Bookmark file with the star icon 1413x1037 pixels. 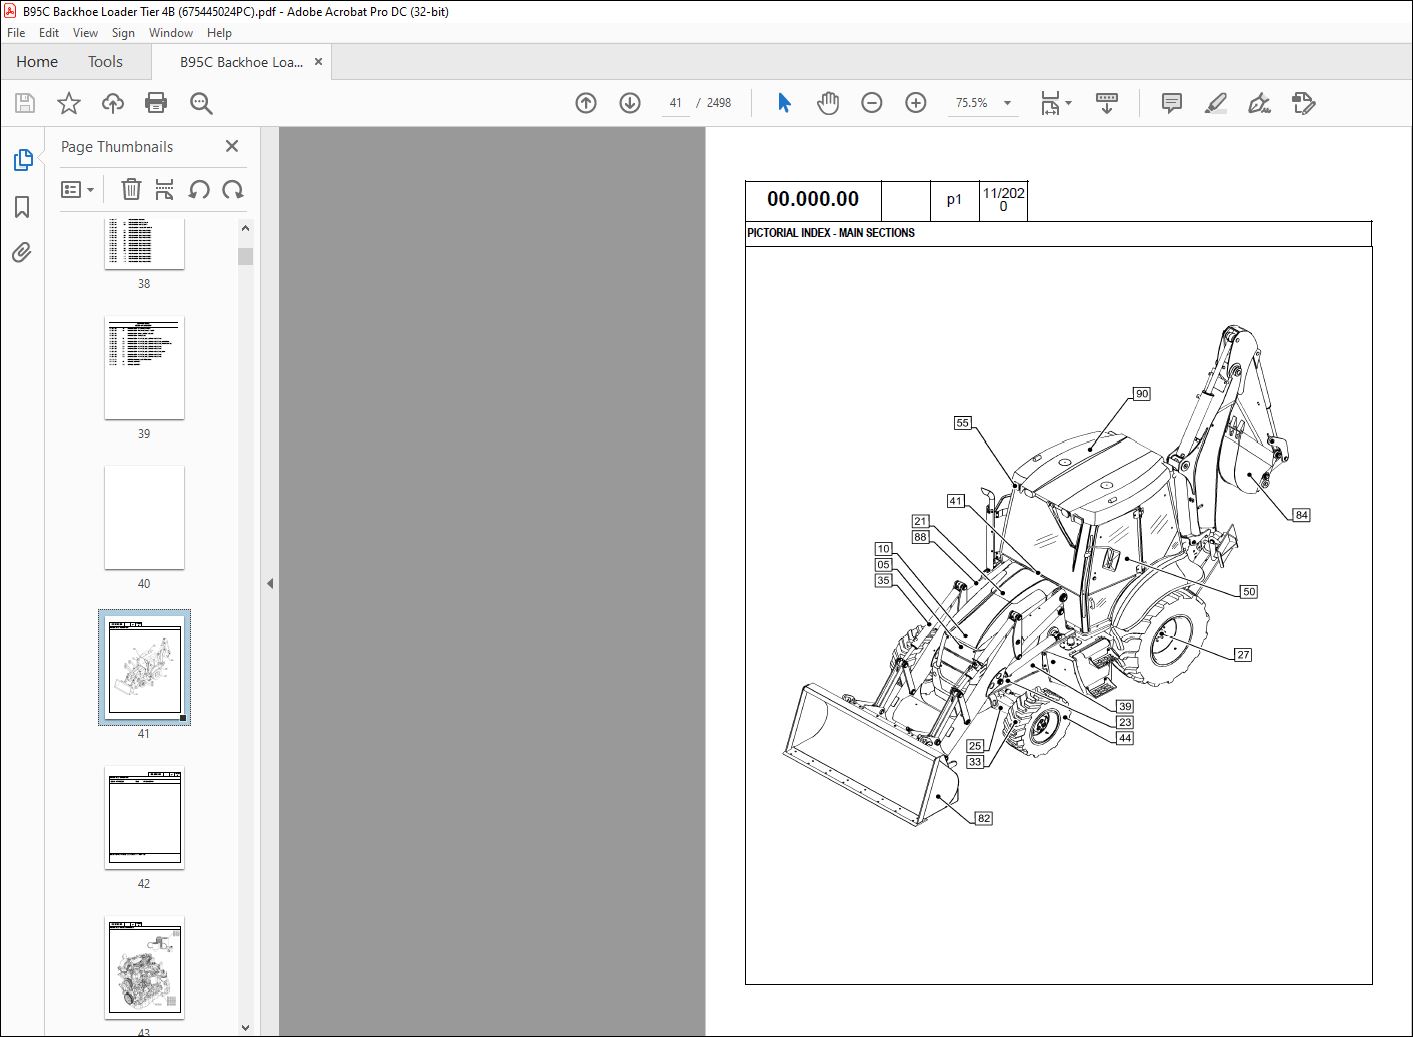tap(69, 103)
